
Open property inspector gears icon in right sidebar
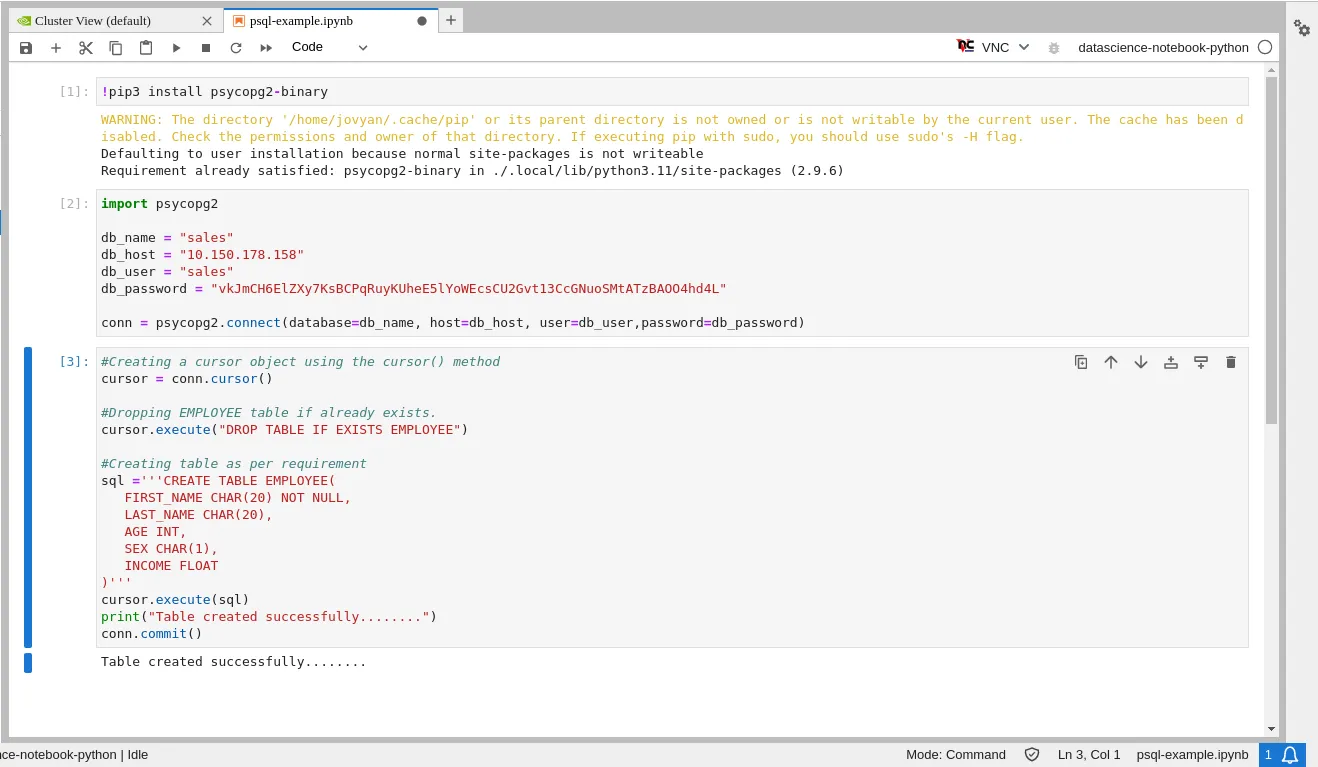(x=1301, y=28)
